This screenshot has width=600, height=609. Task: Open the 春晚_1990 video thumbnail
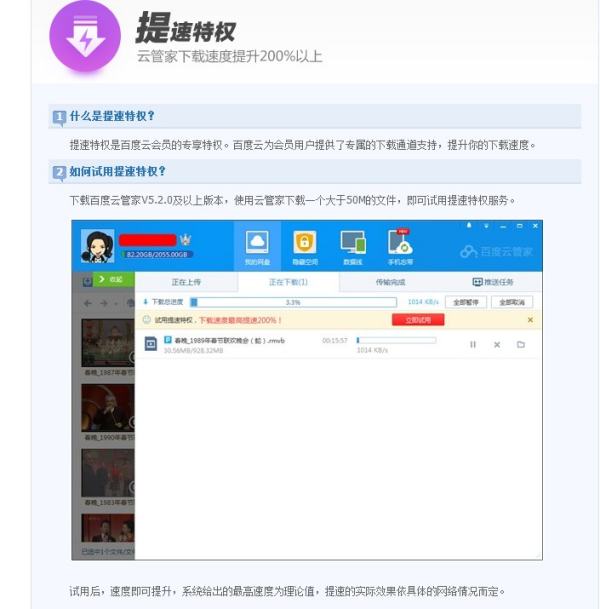(108, 408)
